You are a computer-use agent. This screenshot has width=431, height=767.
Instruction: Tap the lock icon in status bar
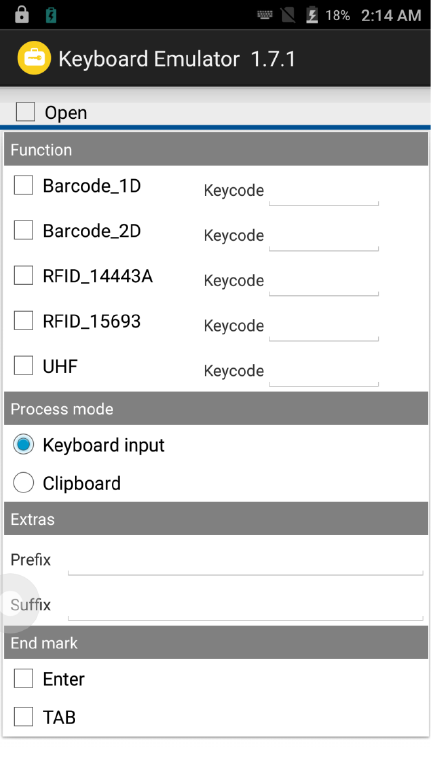[x=22, y=15]
